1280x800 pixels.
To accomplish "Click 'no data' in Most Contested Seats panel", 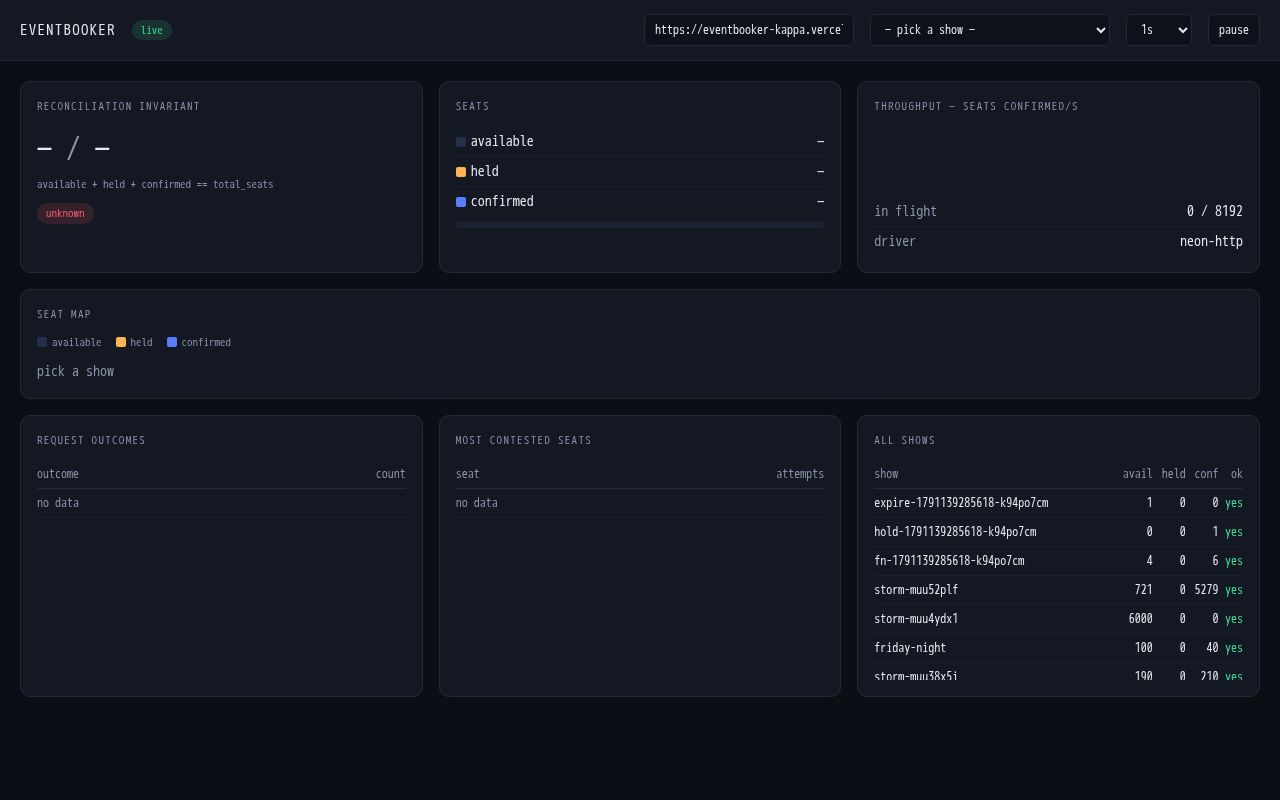I will (x=476, y=503).
